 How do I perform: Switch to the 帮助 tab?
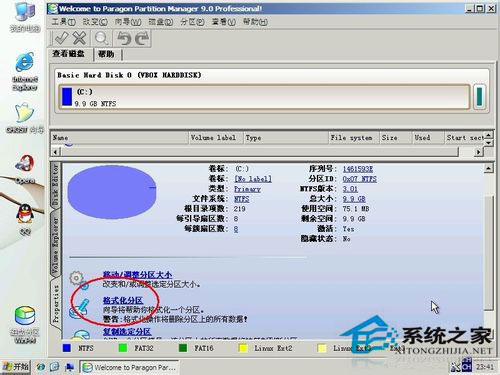pos(106,54)
